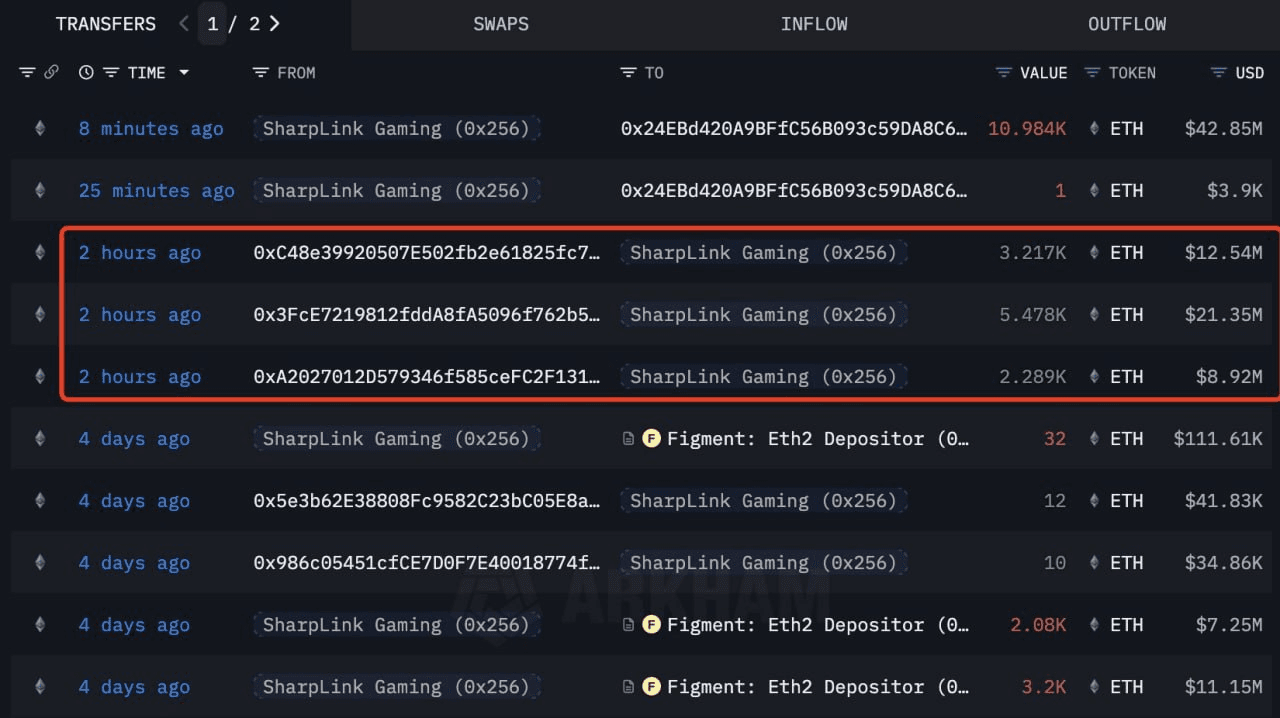Open the VALUE column filter icon
Screen dimensions: 1280x718
click(1004, 72)
